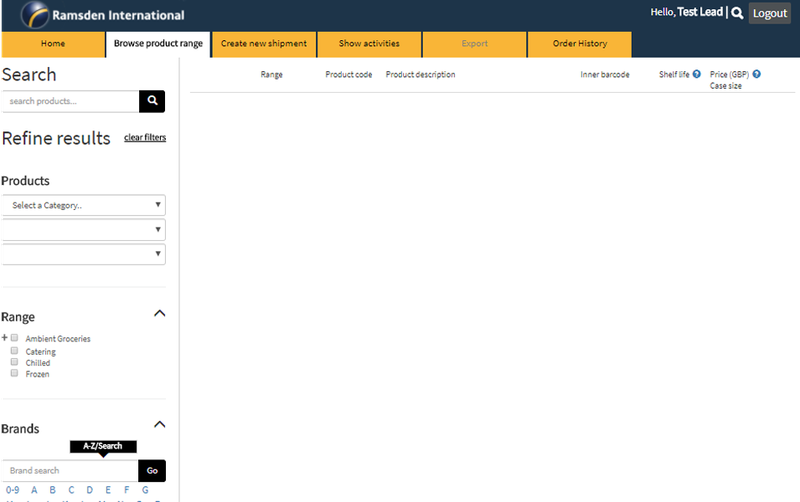Collapse the Brands section chevron
The width and height of the screenshot is (800, 502).
tap(159, 425)
